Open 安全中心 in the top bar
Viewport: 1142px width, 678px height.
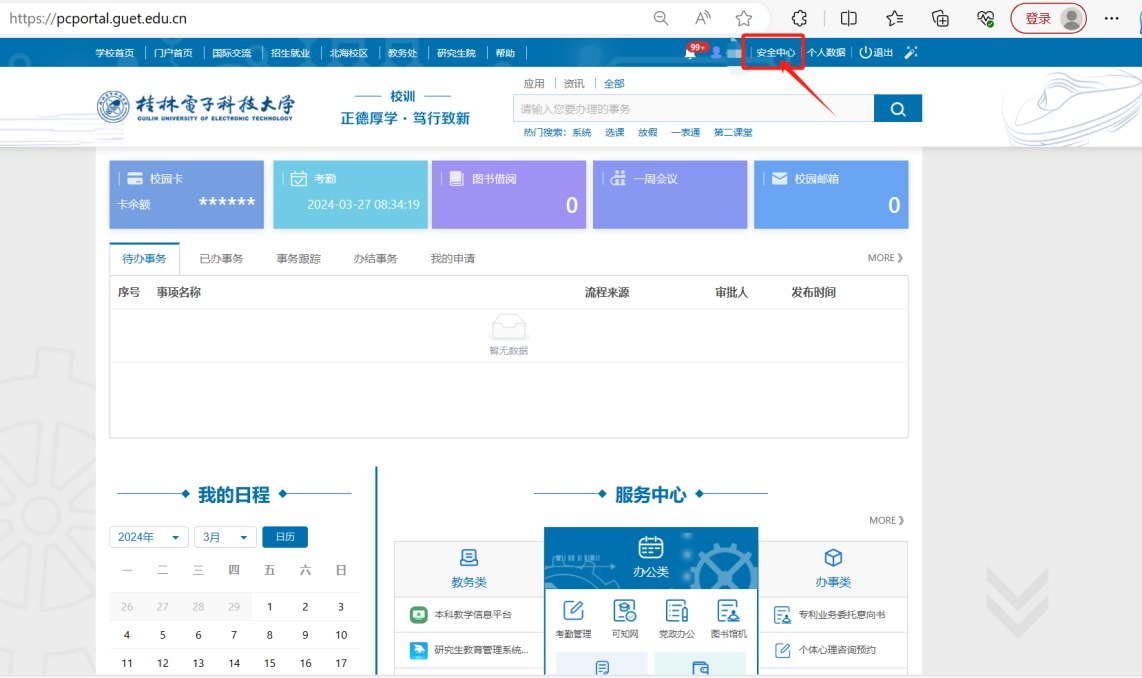point(775,53)
